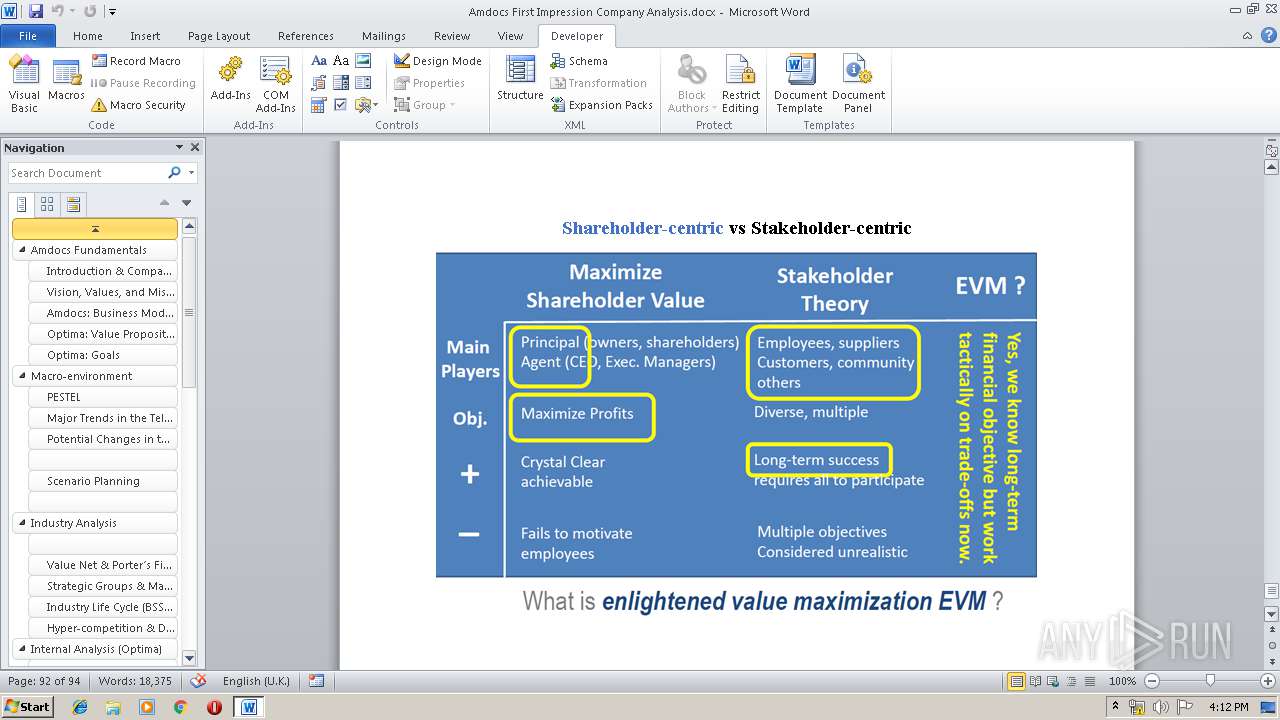Browse headings in Navigation pane

pyautogui.click(x=22, y=205)
